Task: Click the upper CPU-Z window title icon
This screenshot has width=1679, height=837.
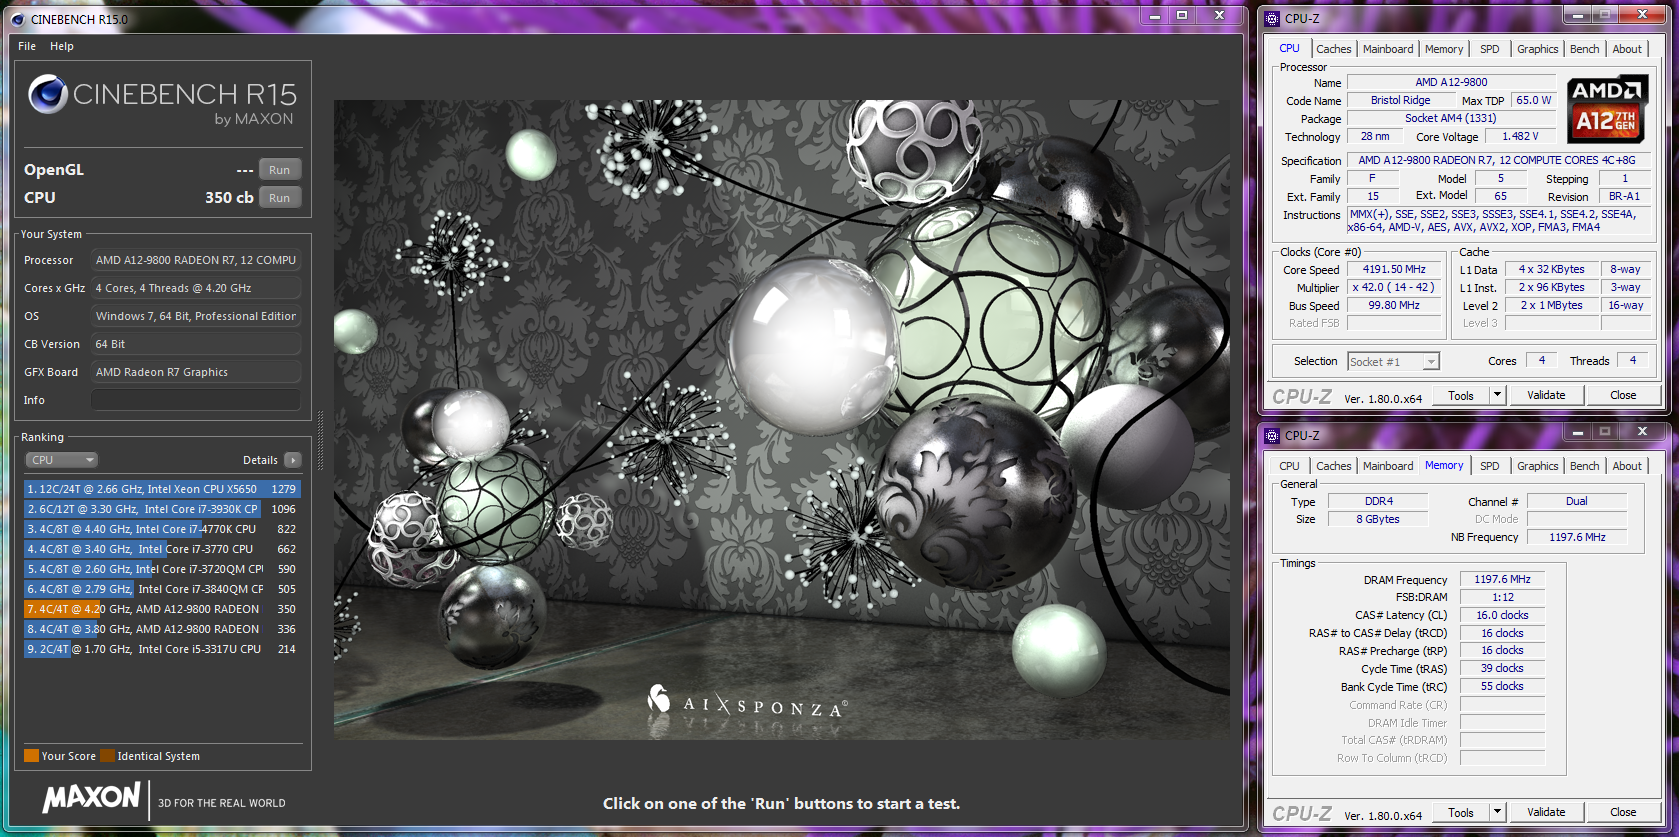Action: [x=1272, y=18]
